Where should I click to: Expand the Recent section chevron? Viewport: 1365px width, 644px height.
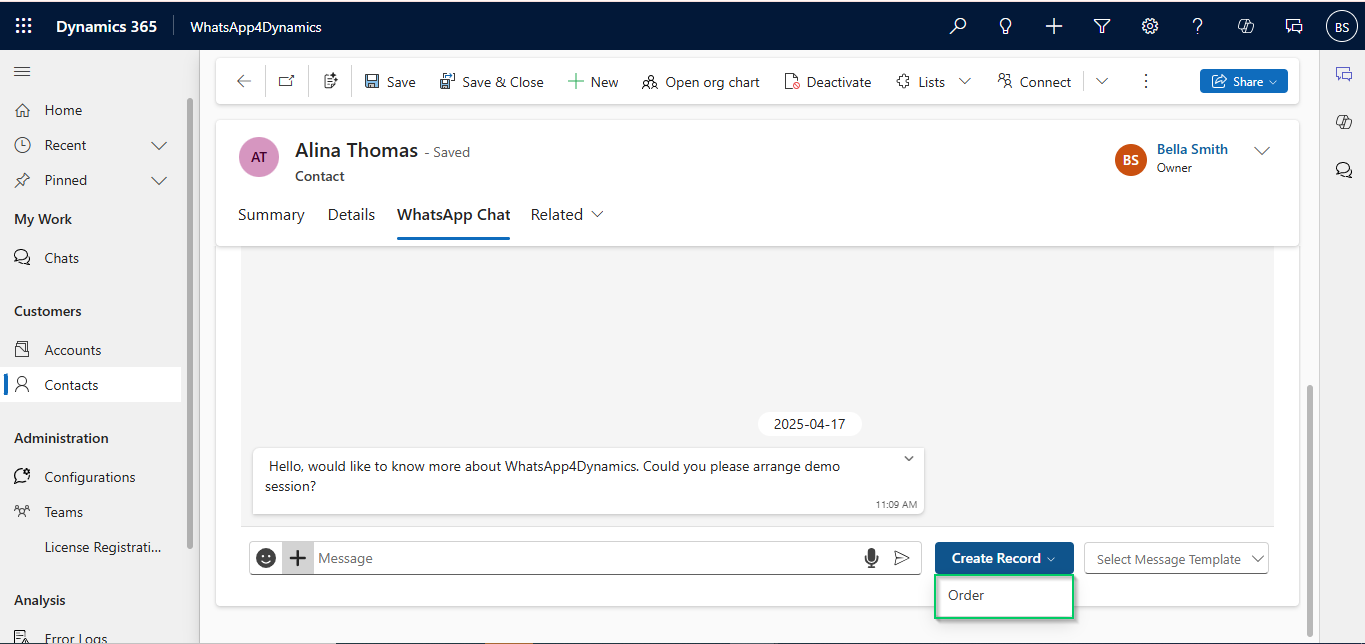159,146
